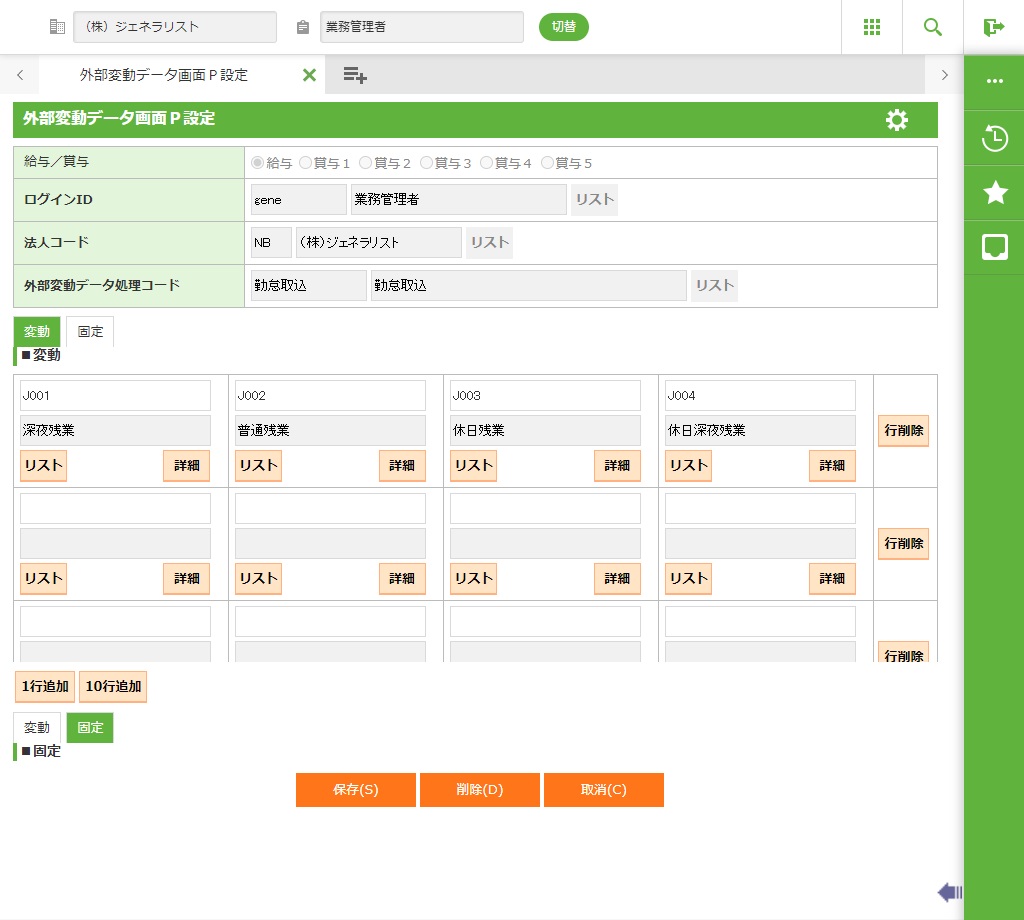Open favorites star icon in sidebar
1024x920 pixels.
coord(995,193)
